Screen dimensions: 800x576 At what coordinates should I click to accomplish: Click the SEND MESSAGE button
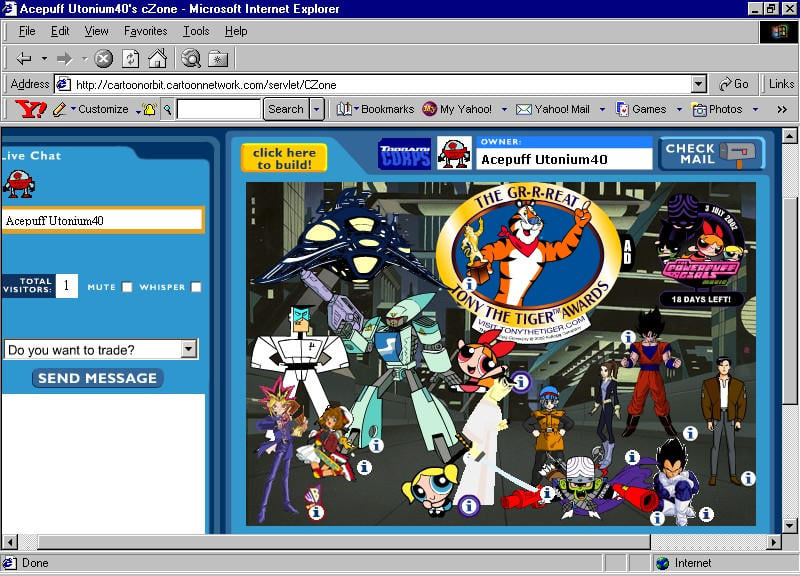[97, 378]
